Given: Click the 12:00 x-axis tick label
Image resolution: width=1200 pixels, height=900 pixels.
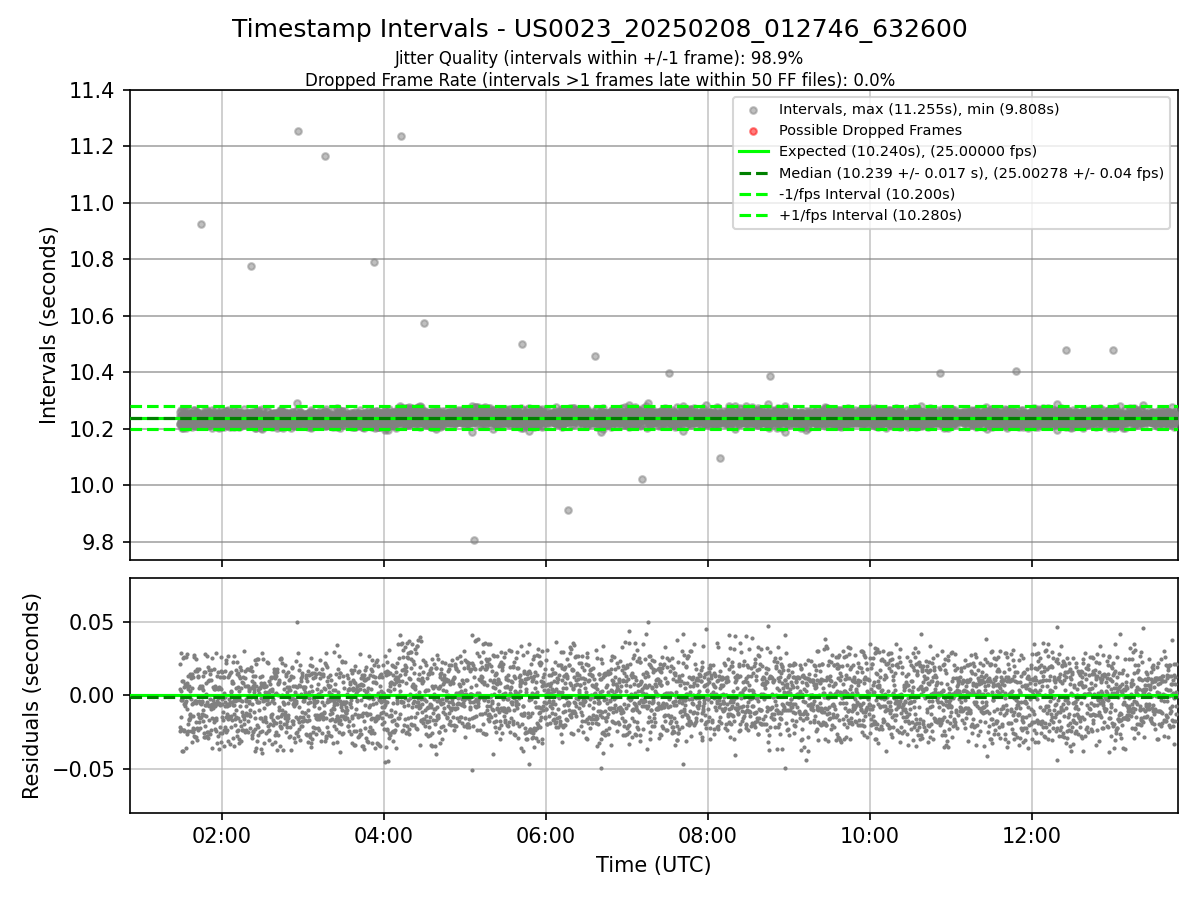Looking at the screenshot, I should click(x=1032, y=834).
